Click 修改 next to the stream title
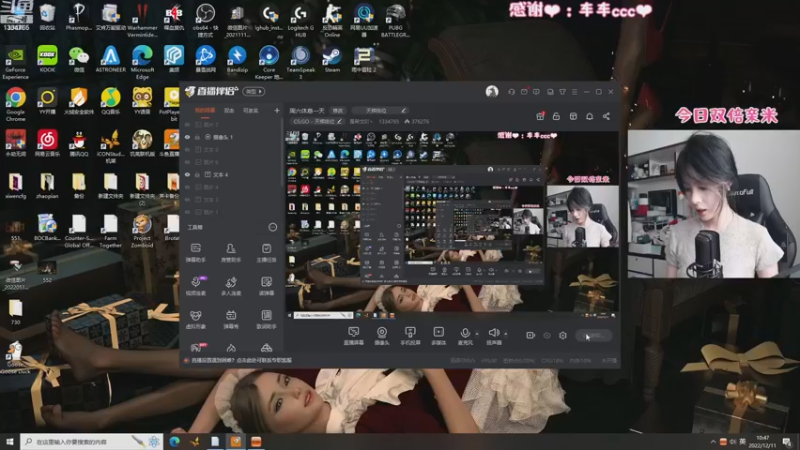800x450 pixels. [338, 110]
